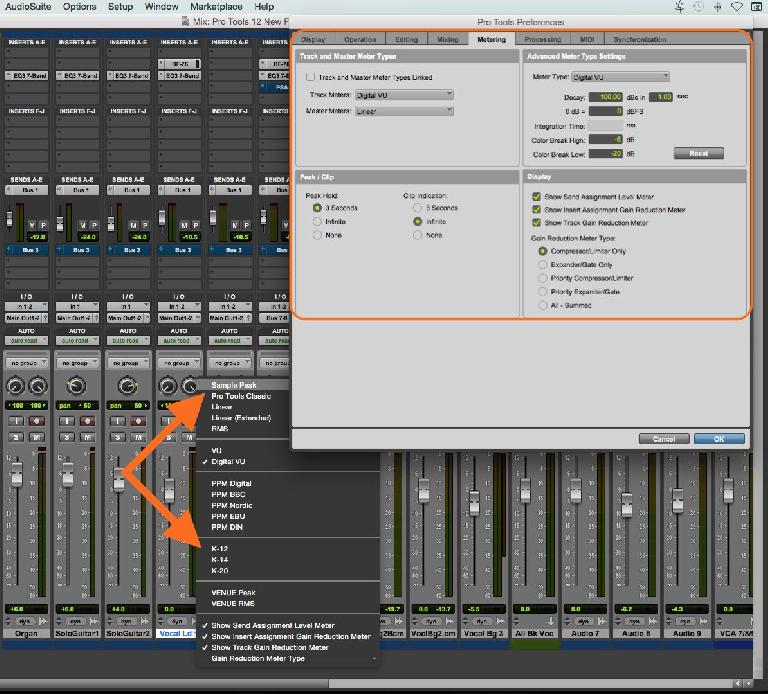Viewport: 768px width, 694px height.
Task: Open the Time Machine menu bar icon
Action: tap(698, 6)
